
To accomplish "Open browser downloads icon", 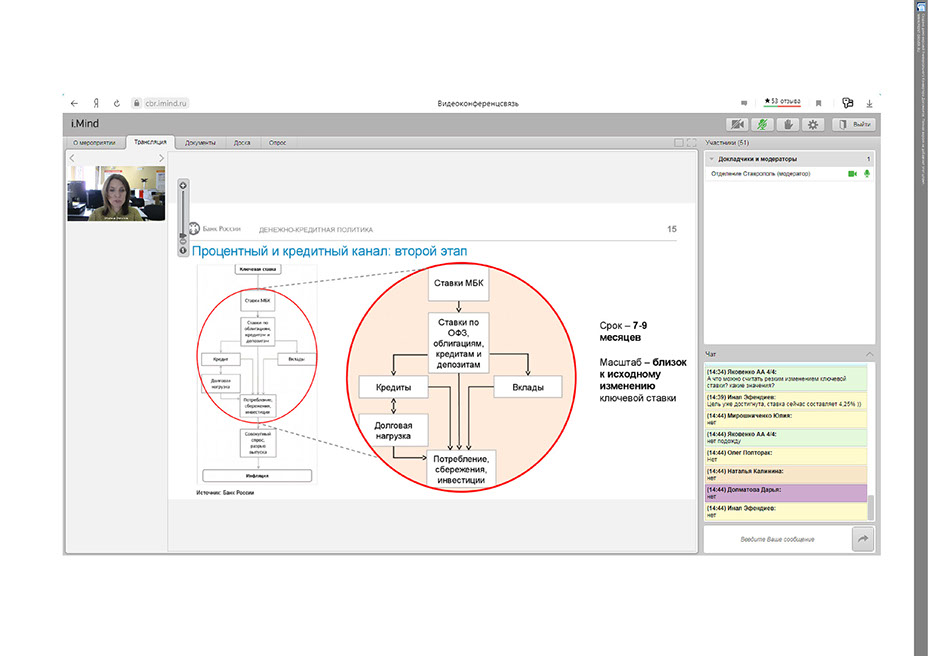I will click(869, 103).
